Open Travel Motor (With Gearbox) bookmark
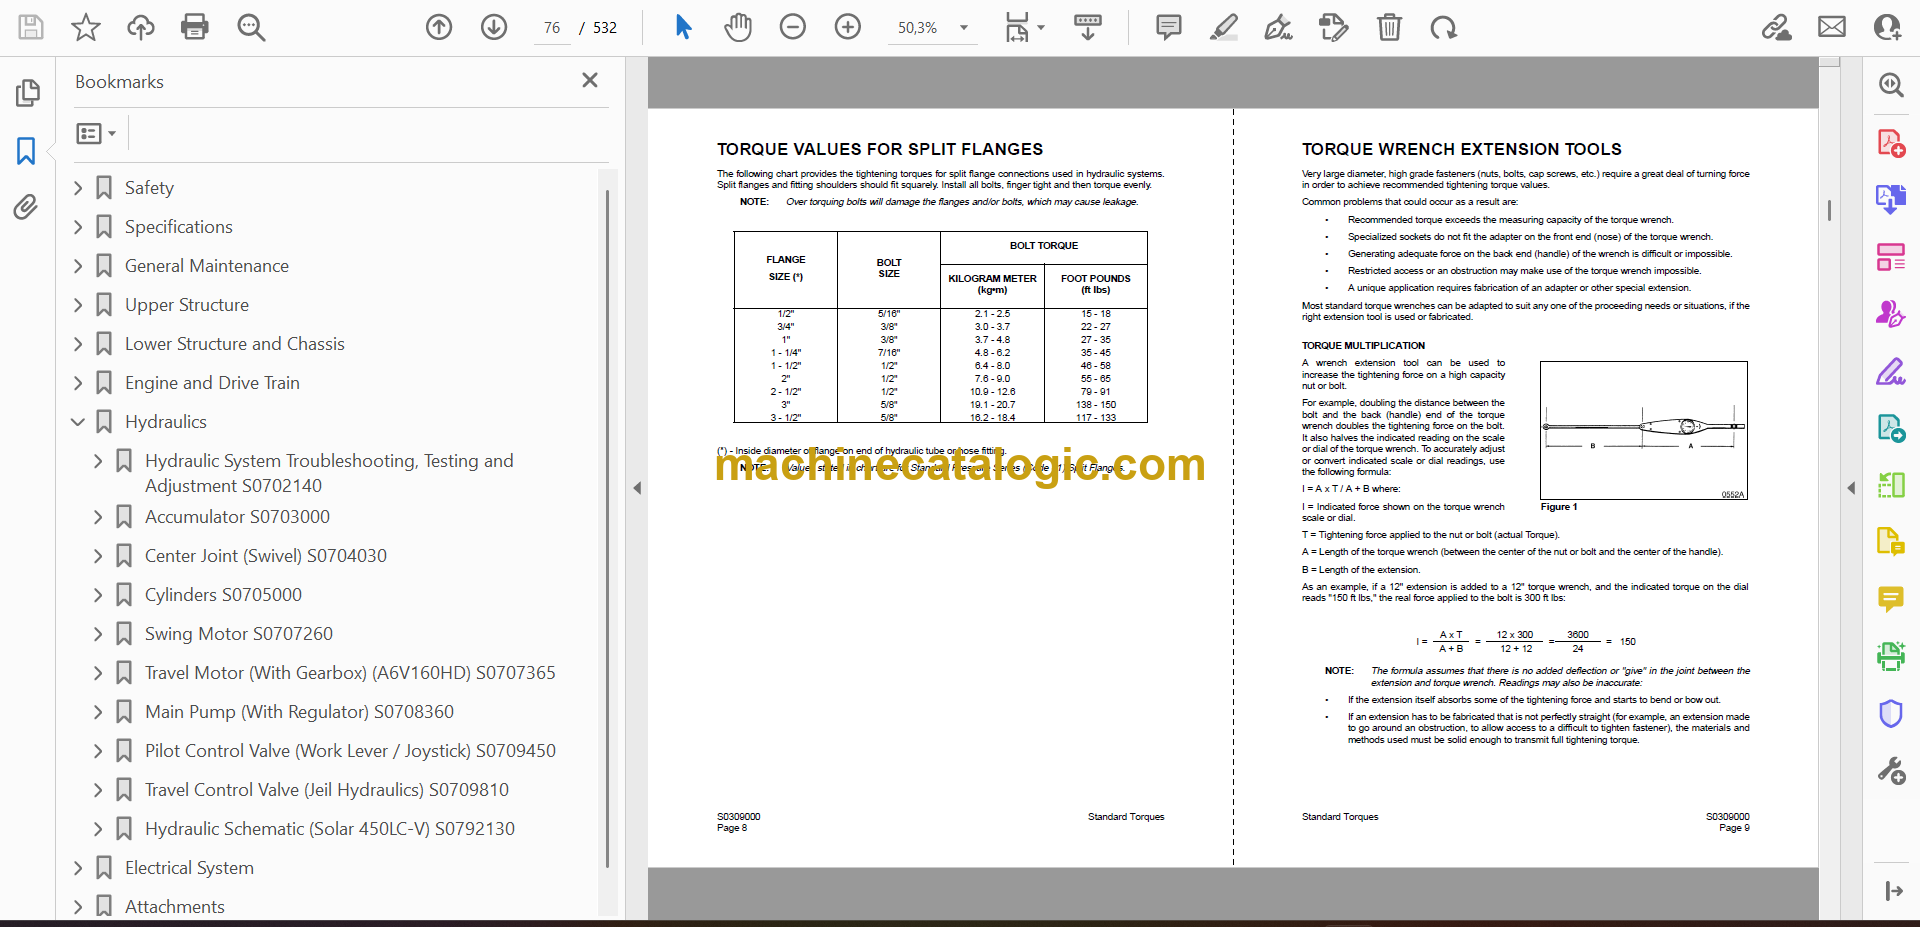 click(x=350, y=673)
